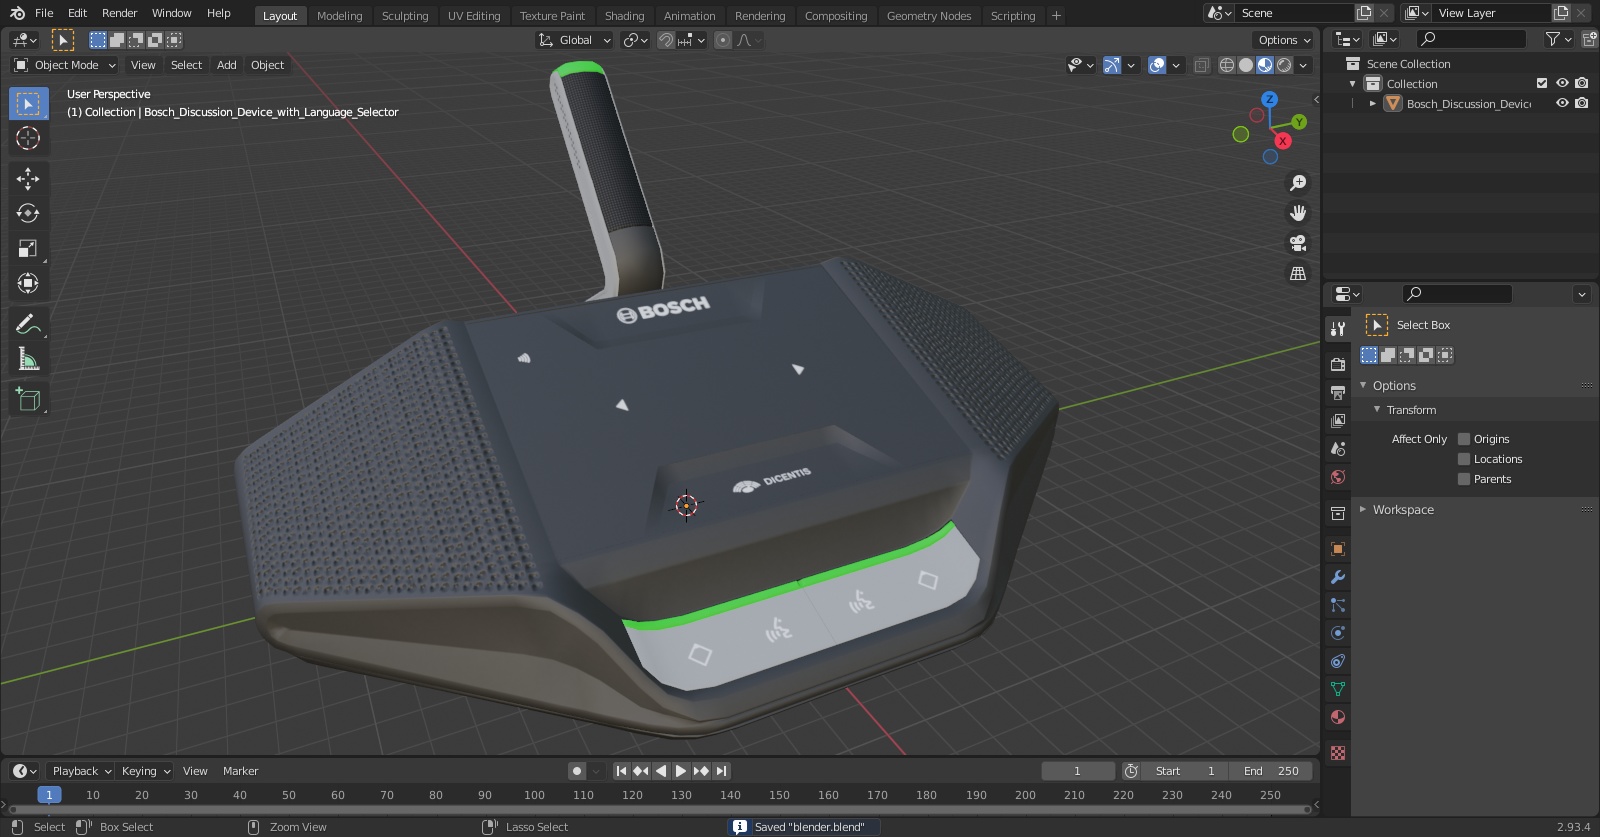Collapse the Transform subpanel
The width and height of the screenshot is (1600, 837).
(x=1377, y=410)
